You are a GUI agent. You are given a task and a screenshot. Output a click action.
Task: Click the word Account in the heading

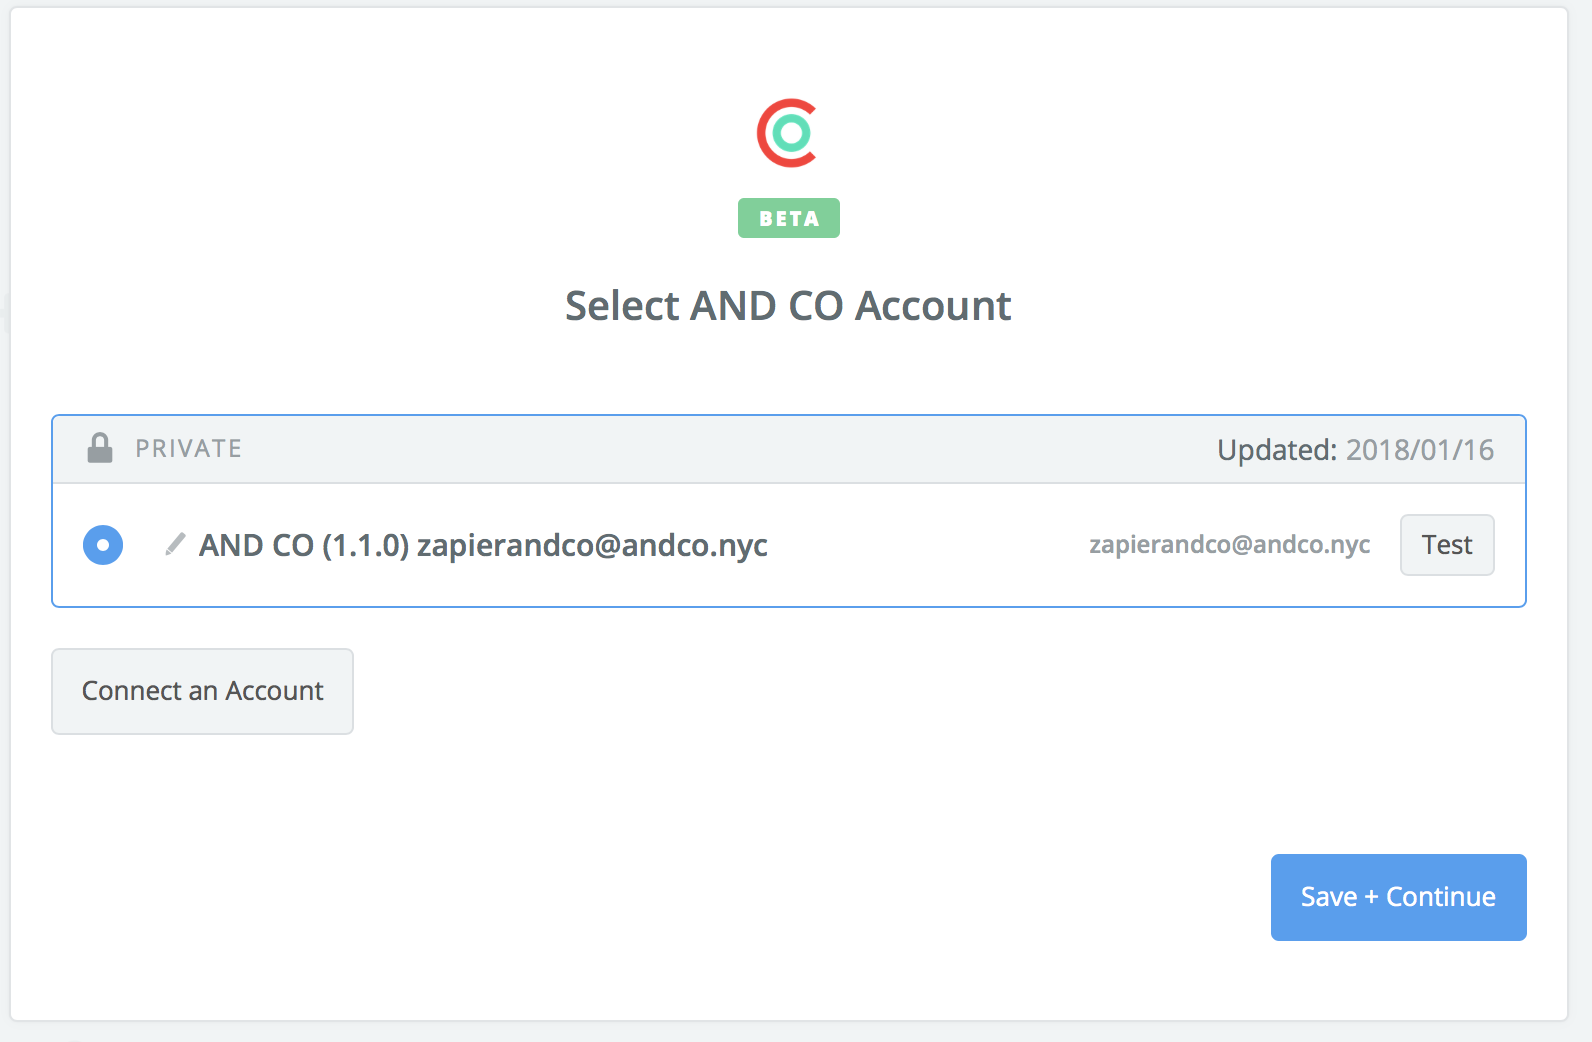933,305
